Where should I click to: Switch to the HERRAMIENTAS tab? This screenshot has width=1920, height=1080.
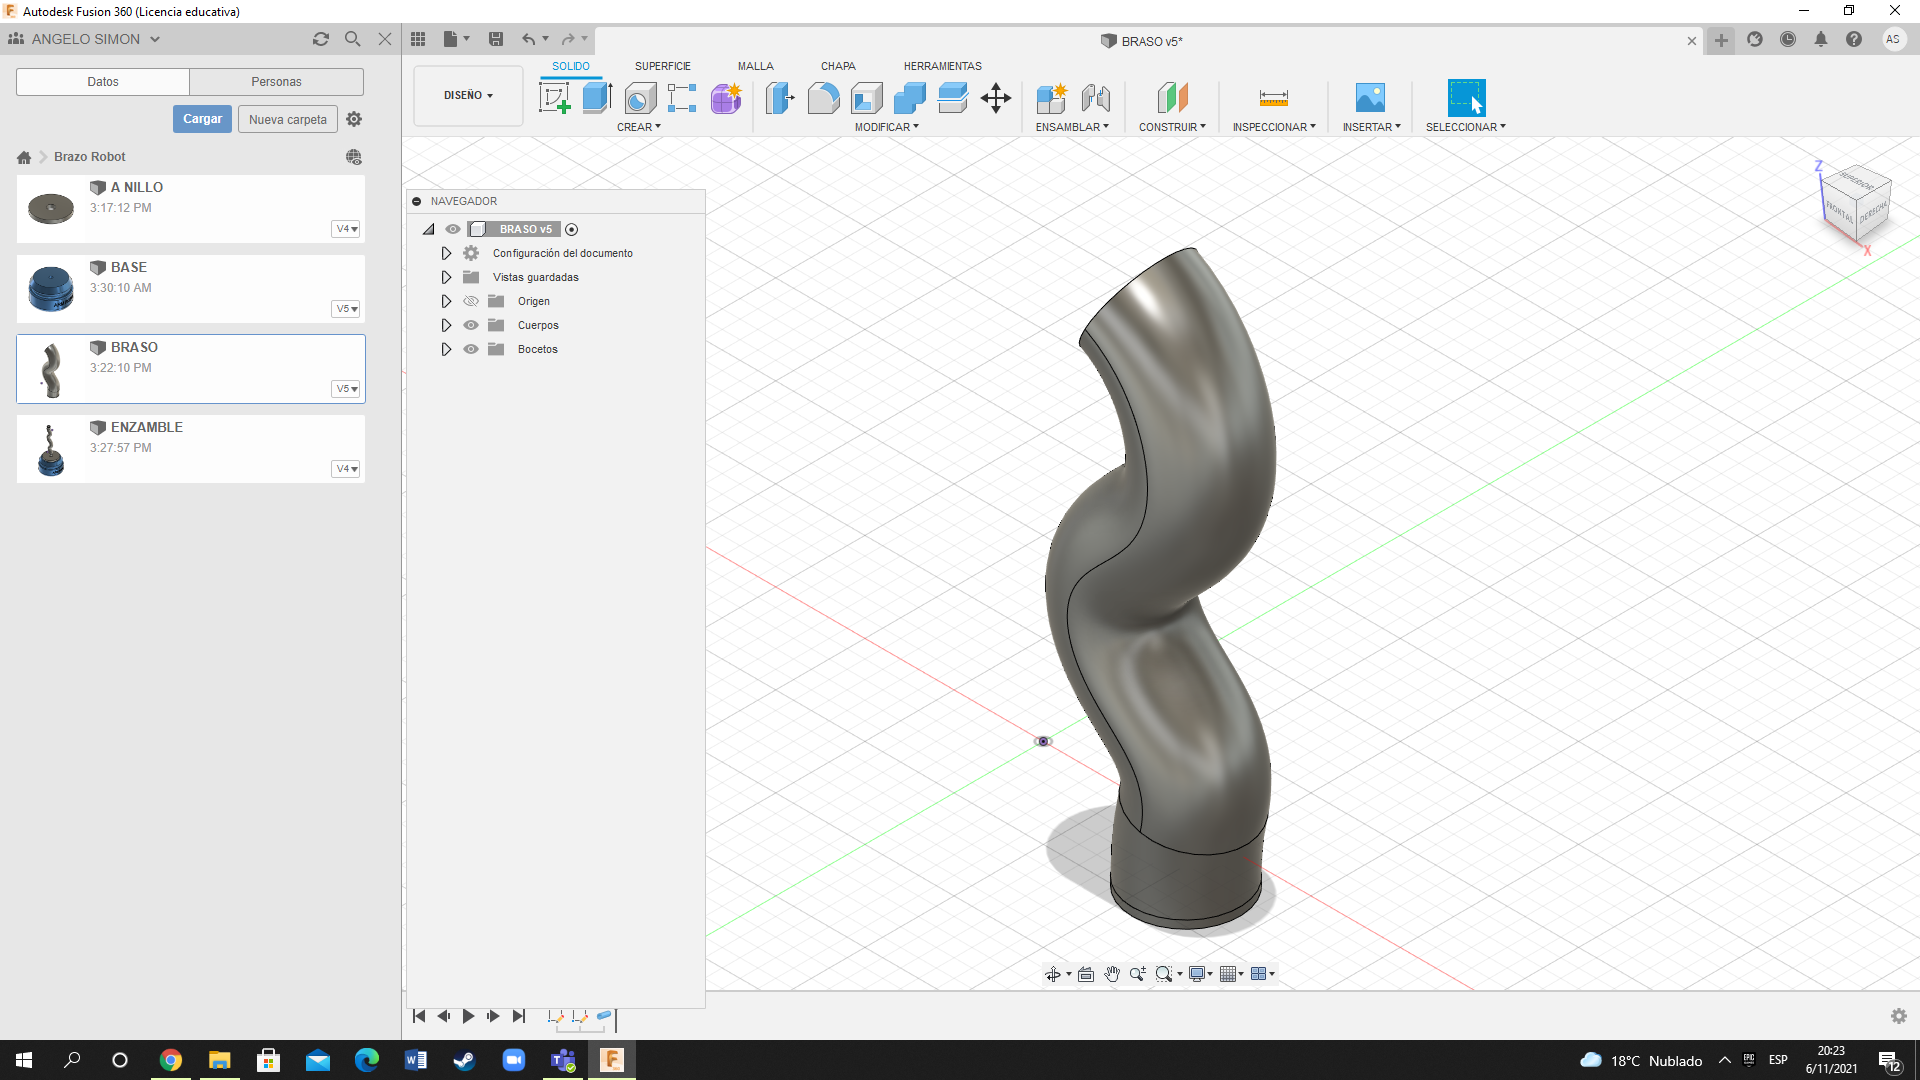coord(942,66)
